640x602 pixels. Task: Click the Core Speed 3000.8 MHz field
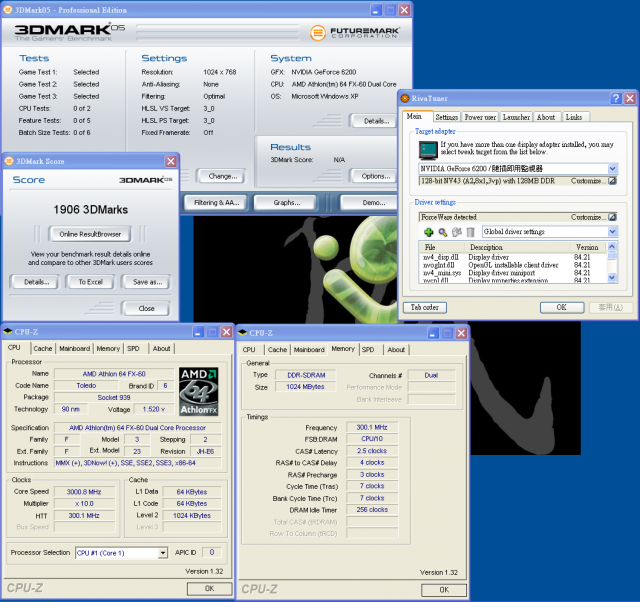(x=84, y=492)
